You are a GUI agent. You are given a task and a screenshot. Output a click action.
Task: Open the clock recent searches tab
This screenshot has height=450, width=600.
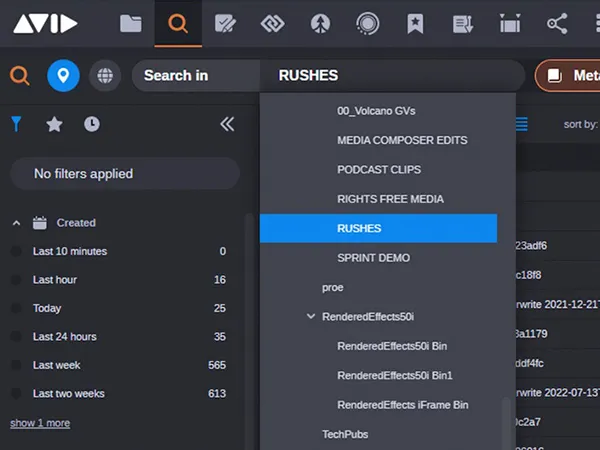pos(92,124)
